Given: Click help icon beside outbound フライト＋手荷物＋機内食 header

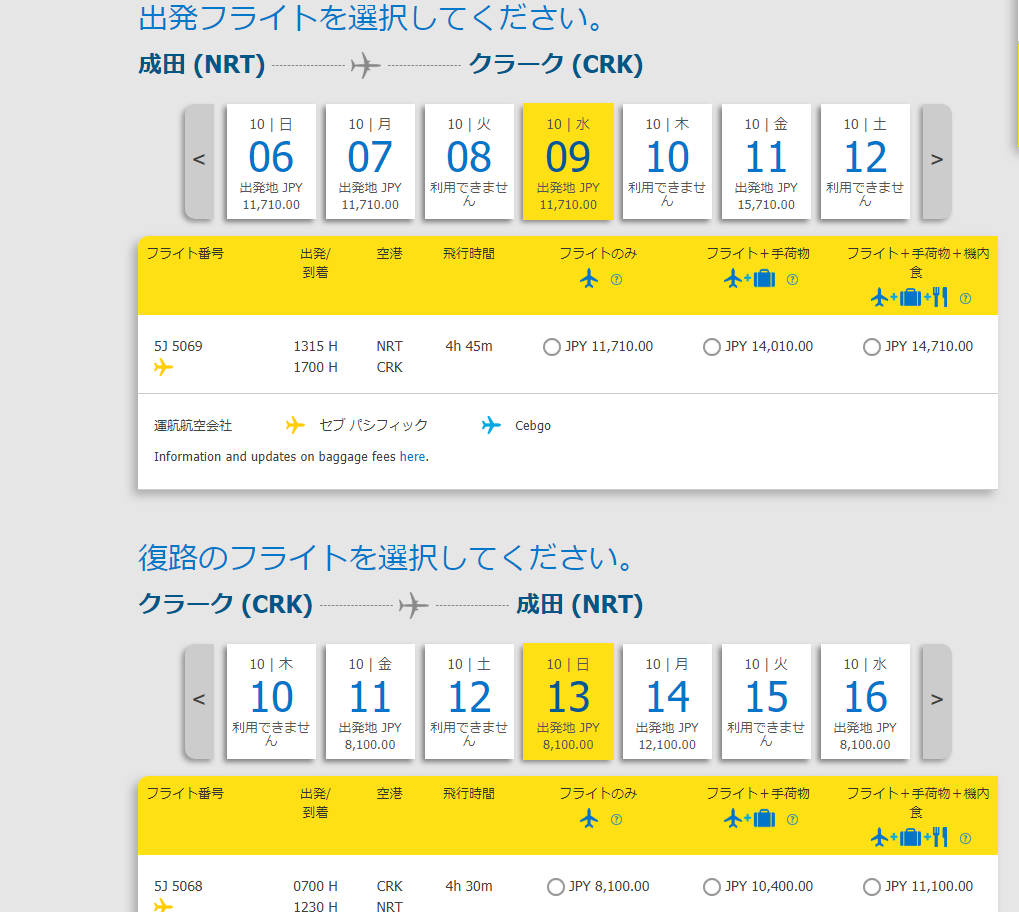Looking at the screenshot, I should click(x=965, y=298).
